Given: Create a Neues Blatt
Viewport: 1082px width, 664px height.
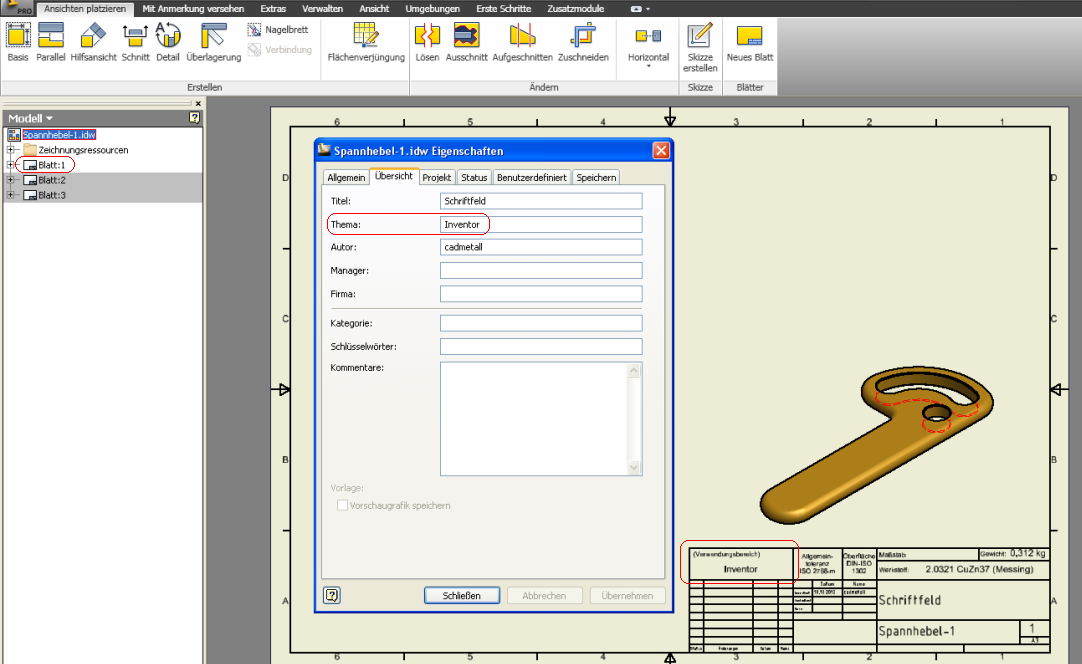Looking at the screenshot, I should click(x=749, y=42).
